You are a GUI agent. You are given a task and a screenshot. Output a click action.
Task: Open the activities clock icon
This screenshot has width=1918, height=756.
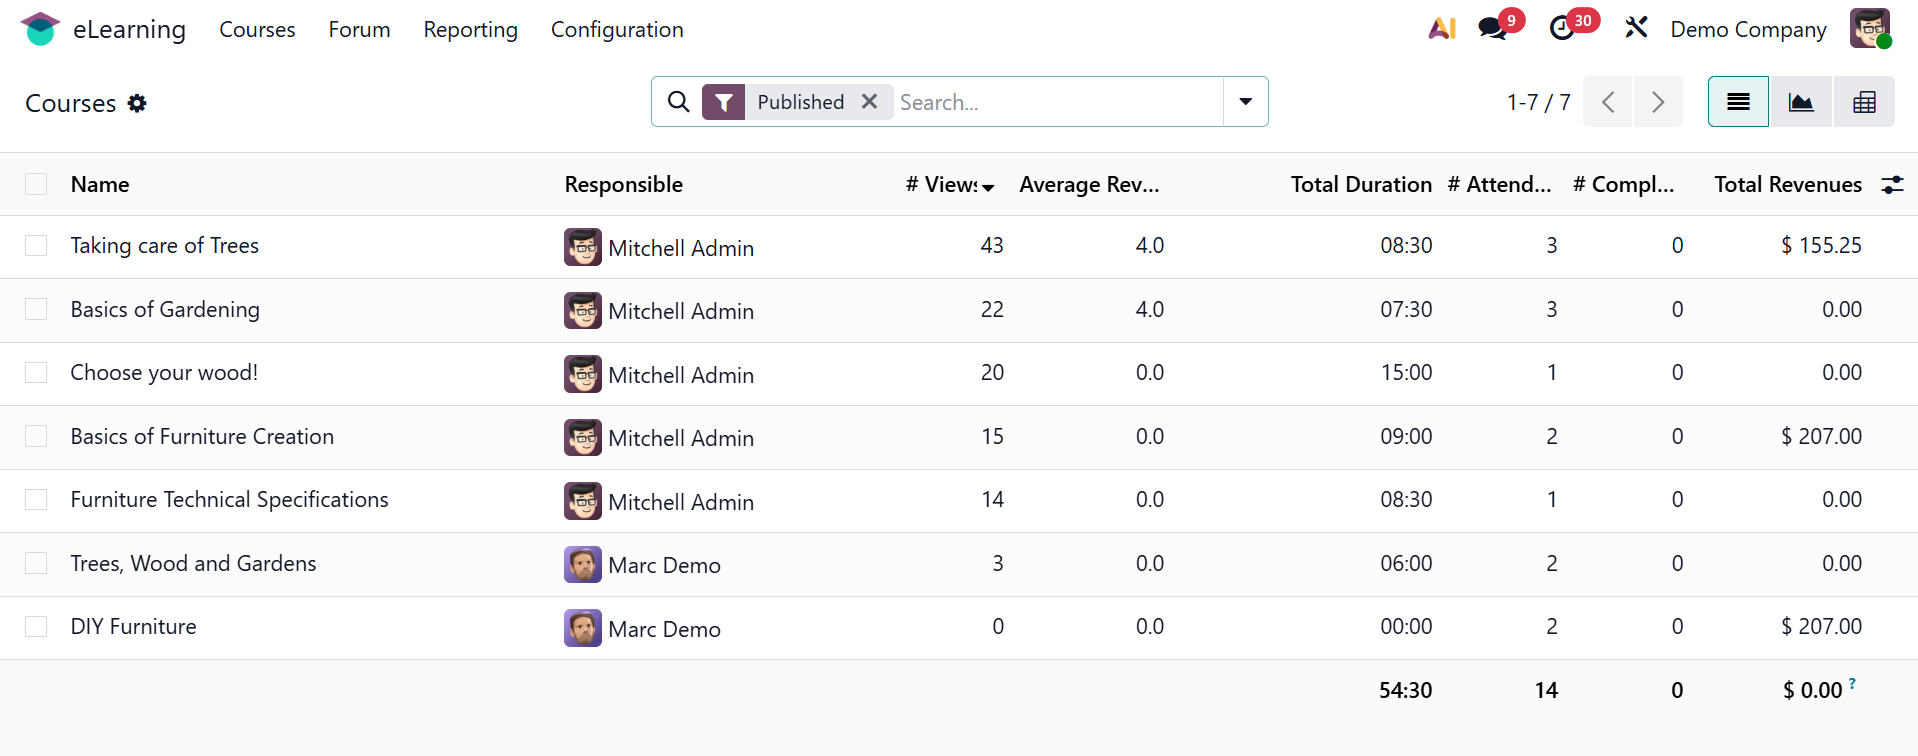pyautogui.click(x=1562, y=29)
